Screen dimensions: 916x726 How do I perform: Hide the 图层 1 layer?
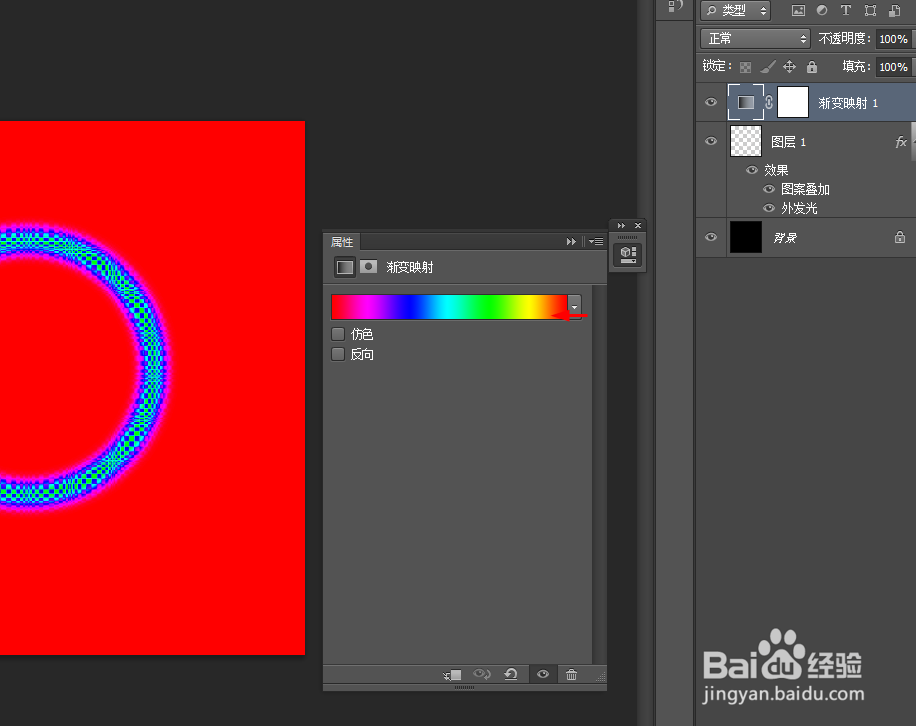[711, 141]
